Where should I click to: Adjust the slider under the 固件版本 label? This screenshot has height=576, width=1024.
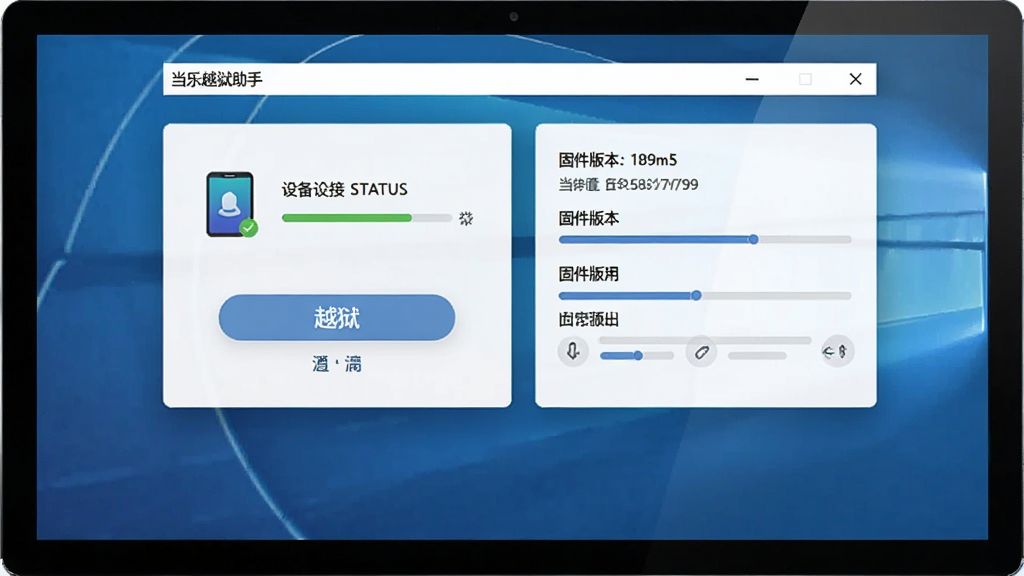tap(705, 240)
